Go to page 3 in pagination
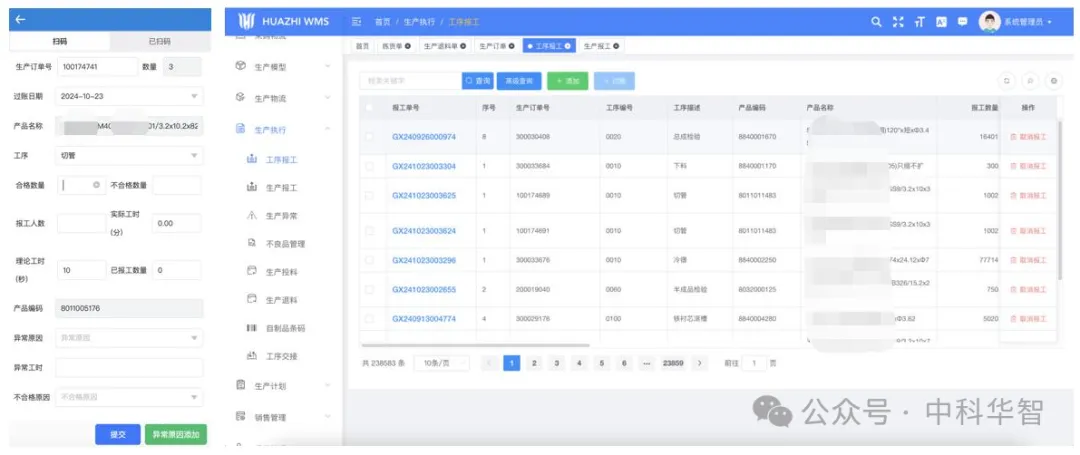The width and height of the screenshot is (1080, 455). [556, 363]
